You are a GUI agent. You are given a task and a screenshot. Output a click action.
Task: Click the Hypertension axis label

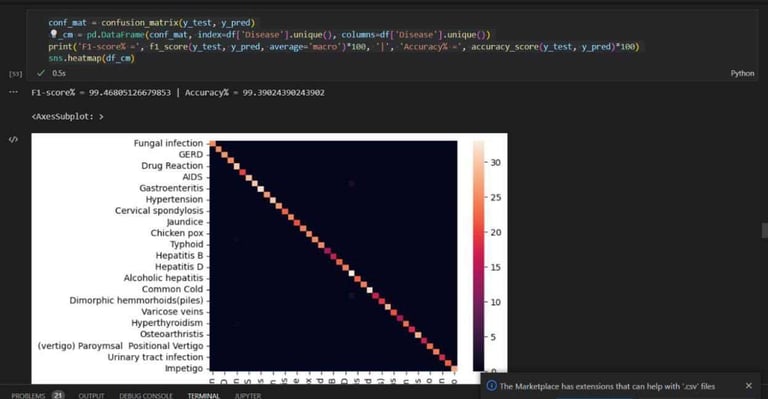coord(174,199)
